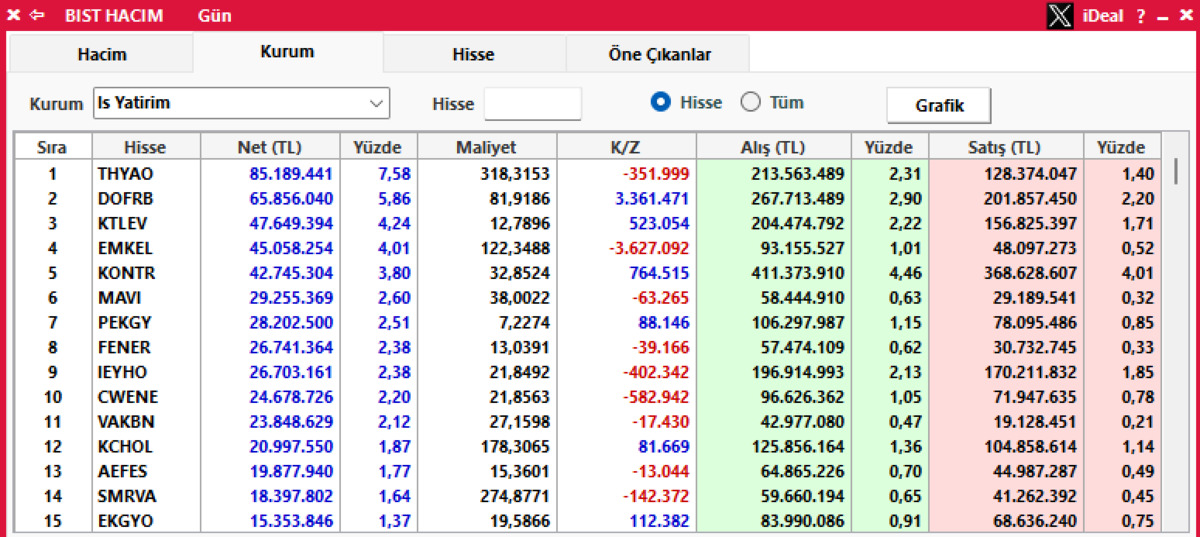Viewport: 1200px width, 537px height.
Task: Select the EMKEL stock row
Action: tap(588, 248)
